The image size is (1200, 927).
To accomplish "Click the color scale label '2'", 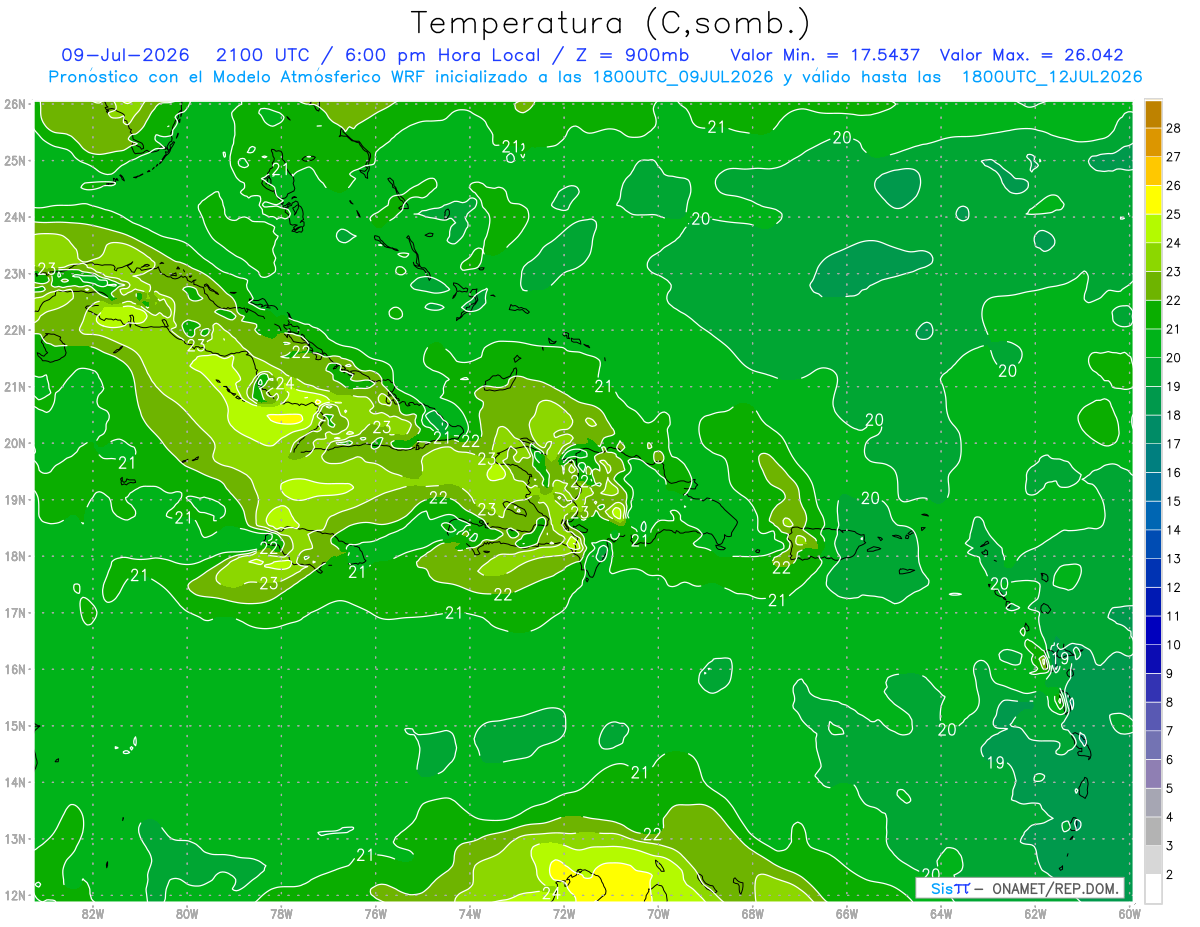I will tap(1170, 875).
